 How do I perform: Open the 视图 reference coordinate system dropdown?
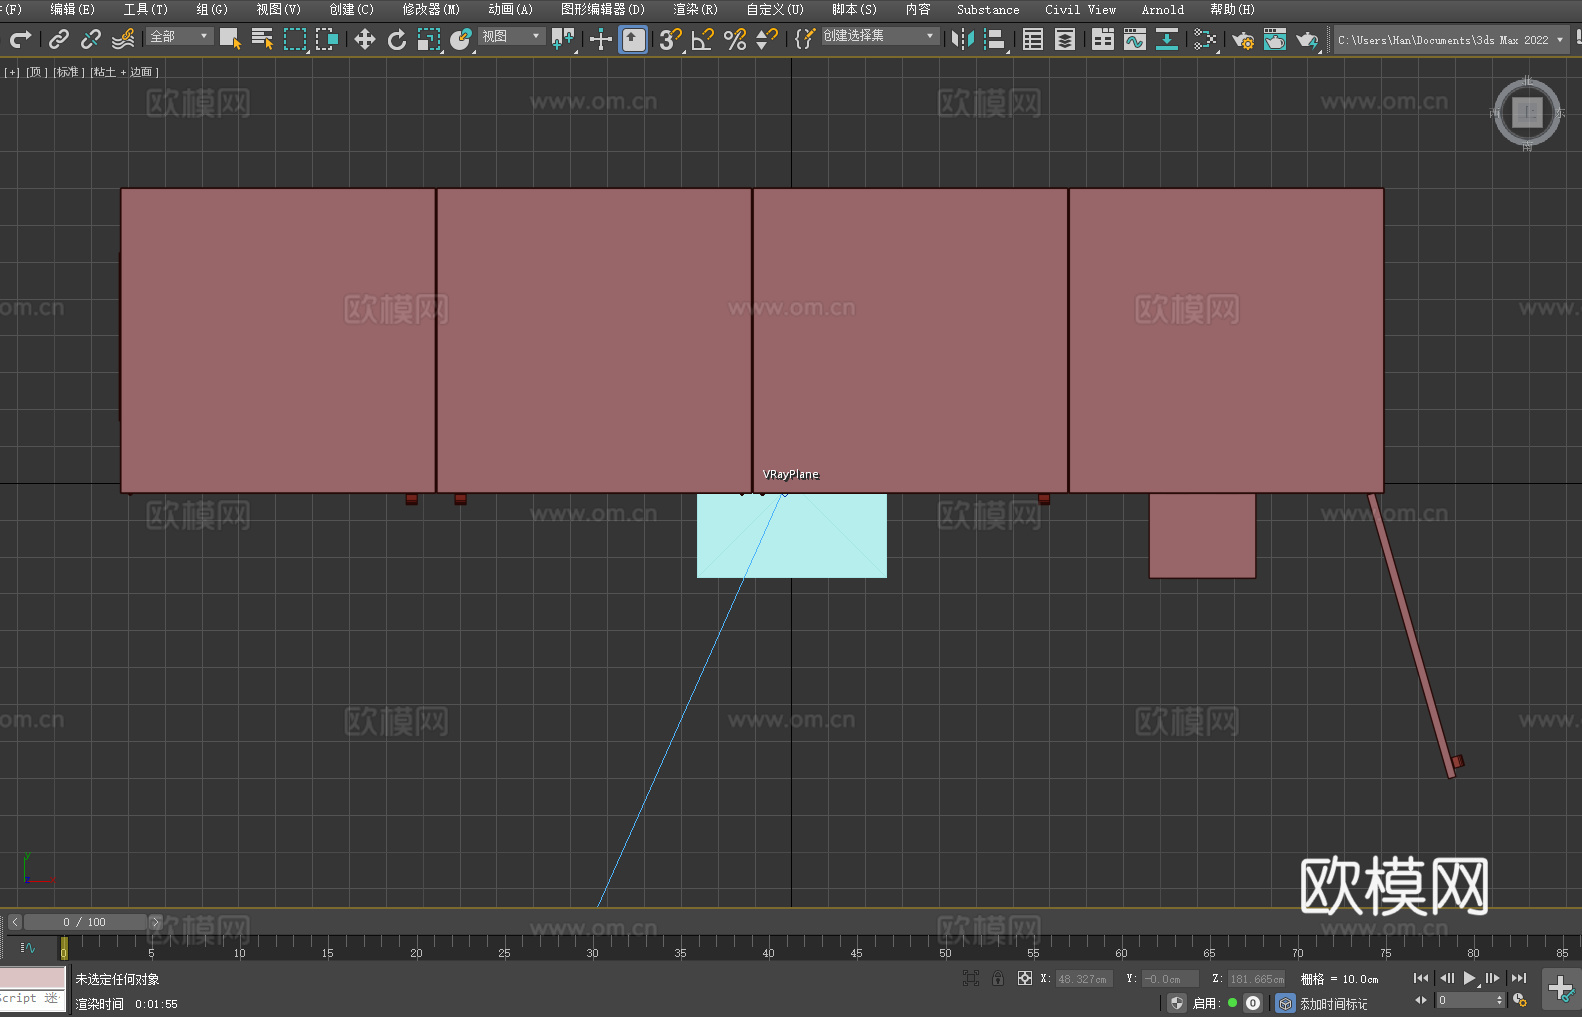pos(511,36)
